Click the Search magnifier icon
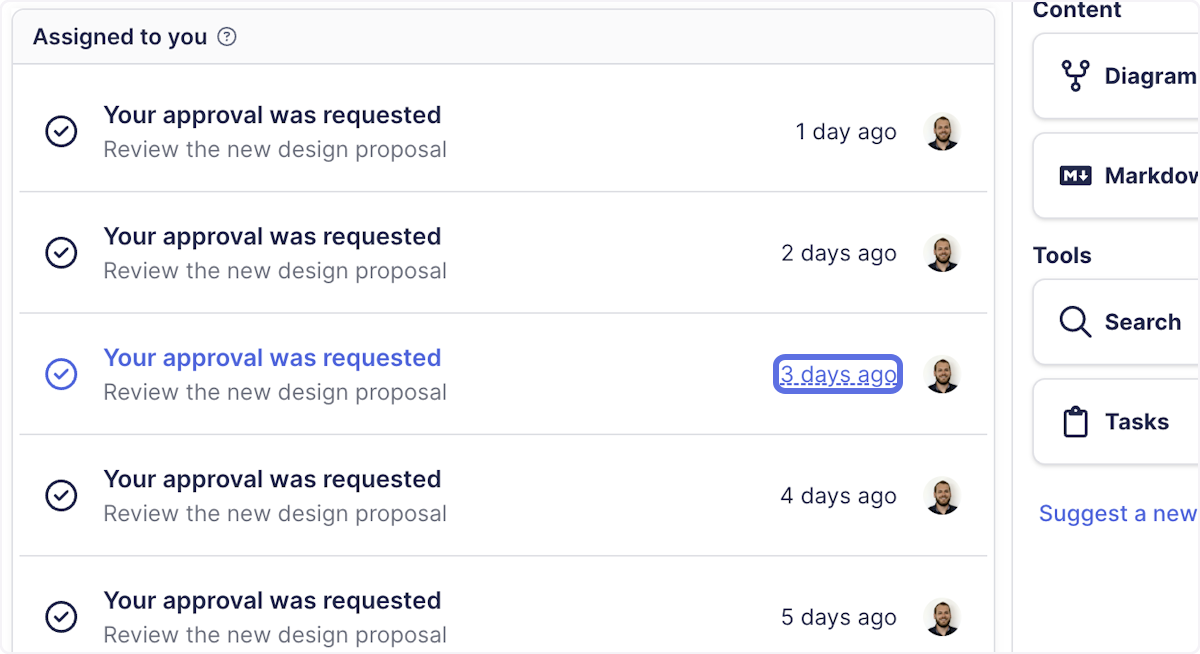The image size is (1200, 654). pyautogui.click(x=1075, y=322)
